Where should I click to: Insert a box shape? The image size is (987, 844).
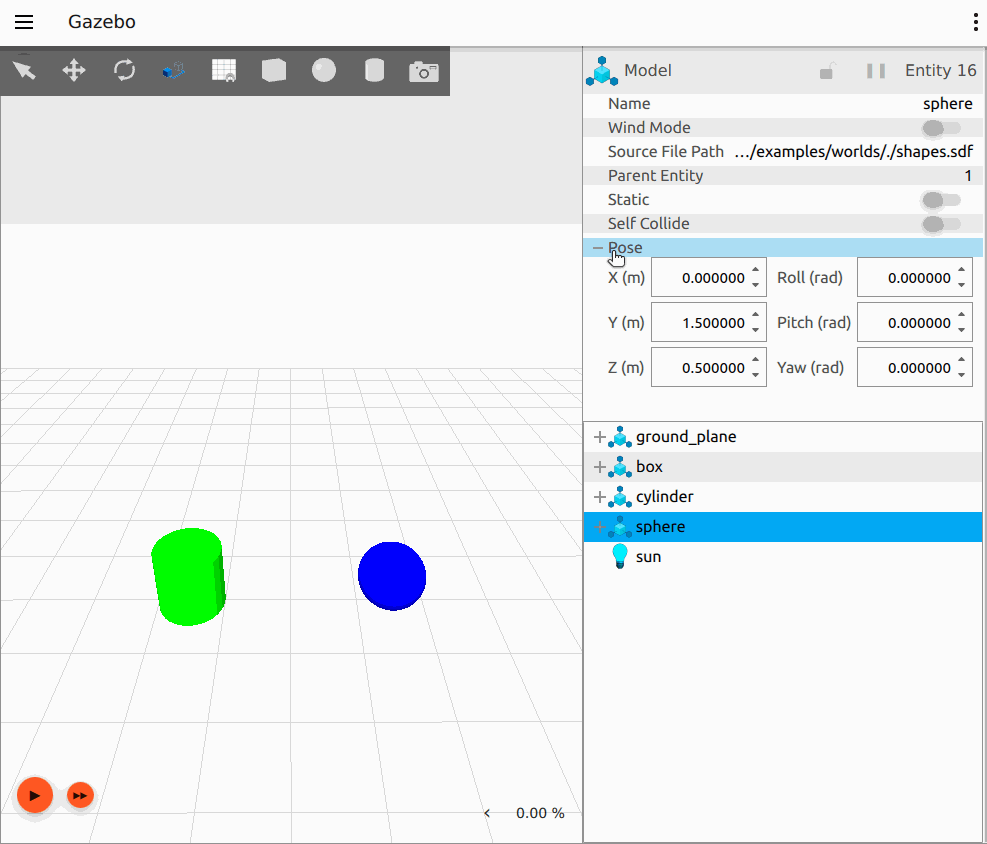tap(274, 70)
